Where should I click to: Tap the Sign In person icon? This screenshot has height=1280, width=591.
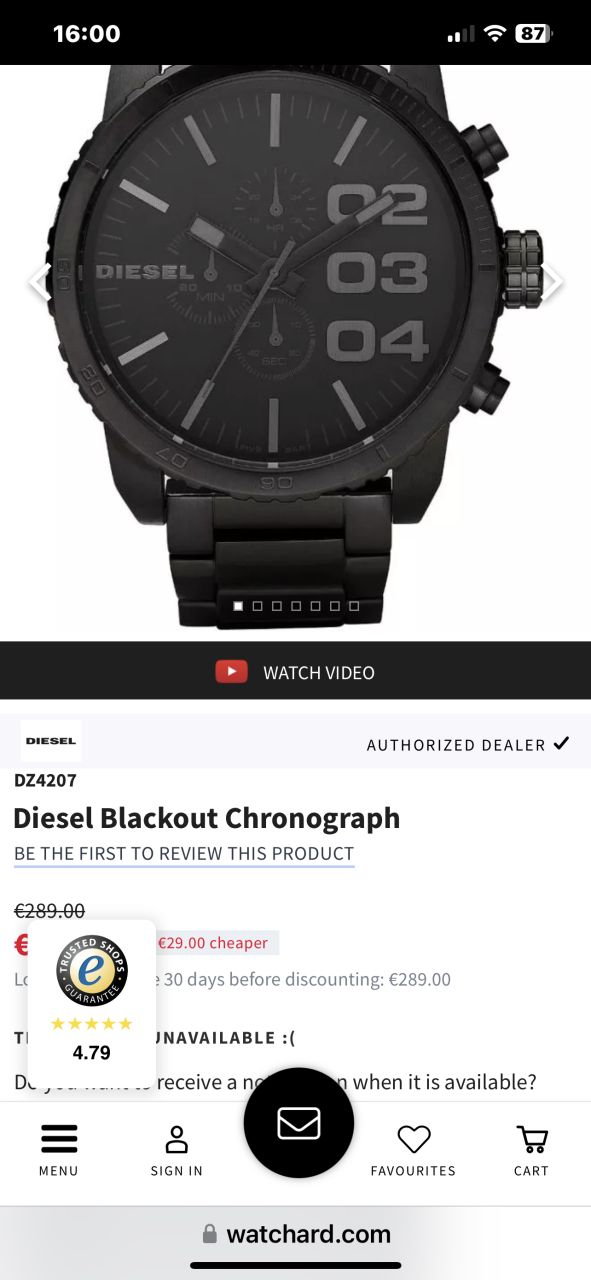[177, 1139]
